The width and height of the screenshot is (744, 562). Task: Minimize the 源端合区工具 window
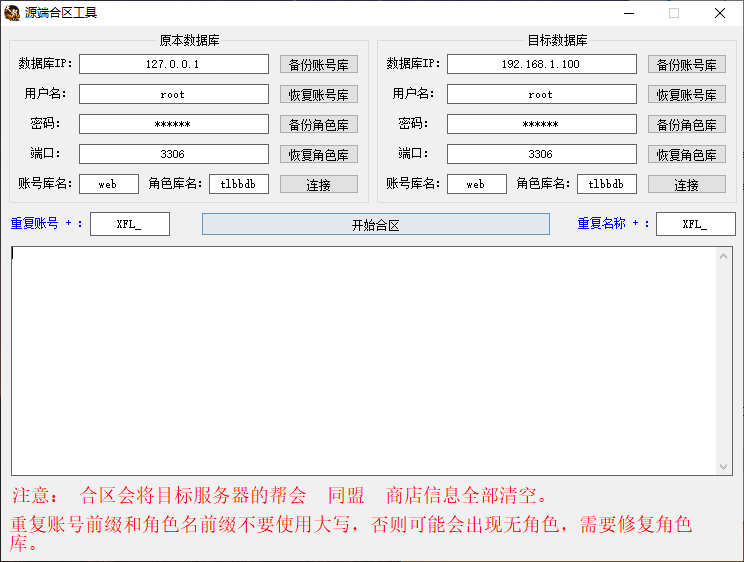(x=629, y=13)
